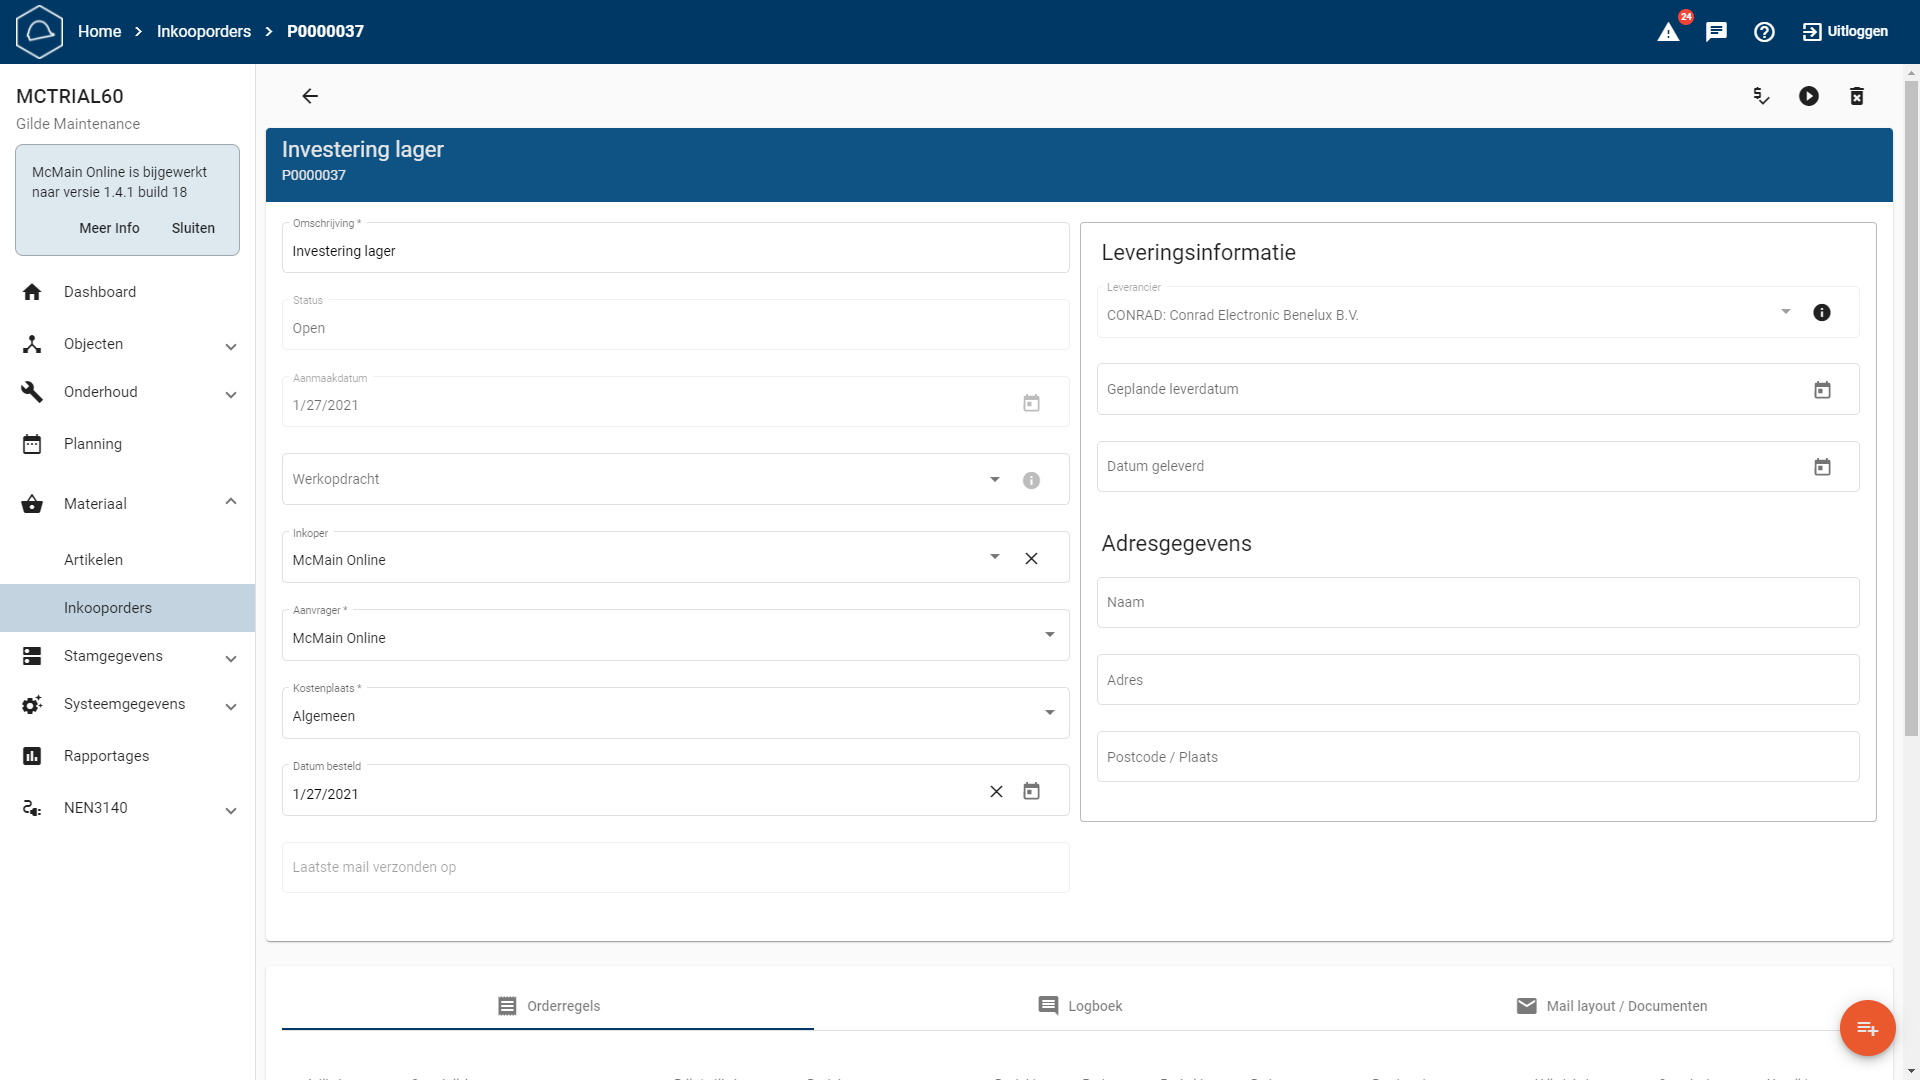
Task: Open Mail layout / Documenten tab
Action: tap(1611, 1006)
